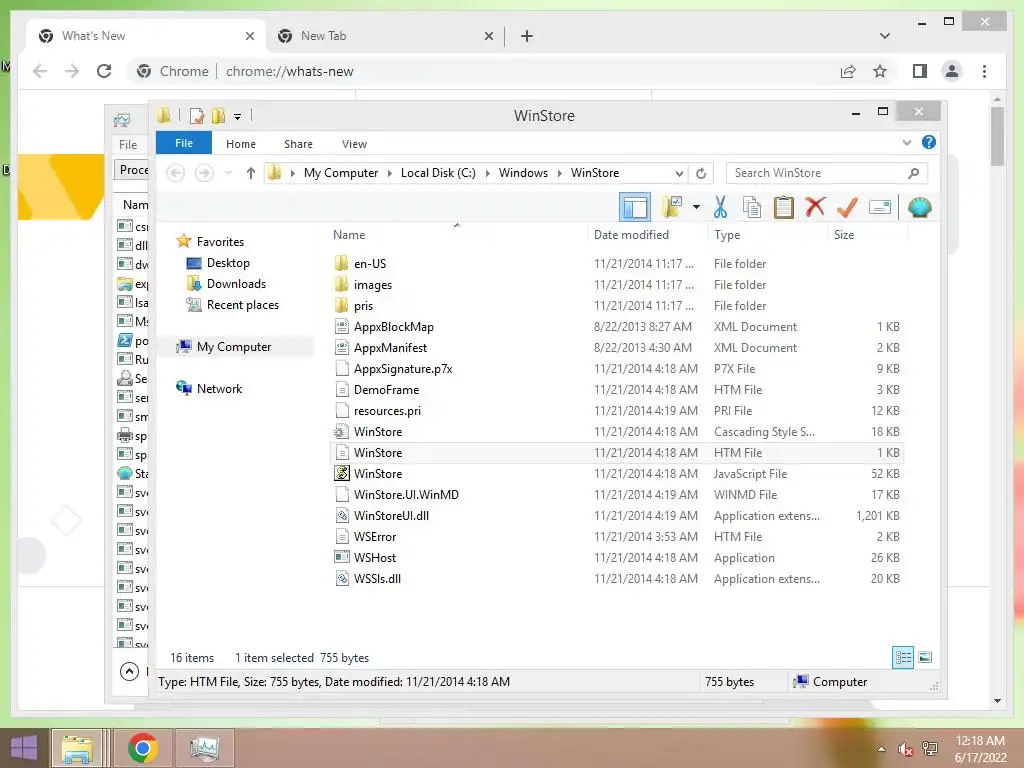Select the images folder
The height and width of the screenshot is (768, 1024).
(x=373, y=285)
